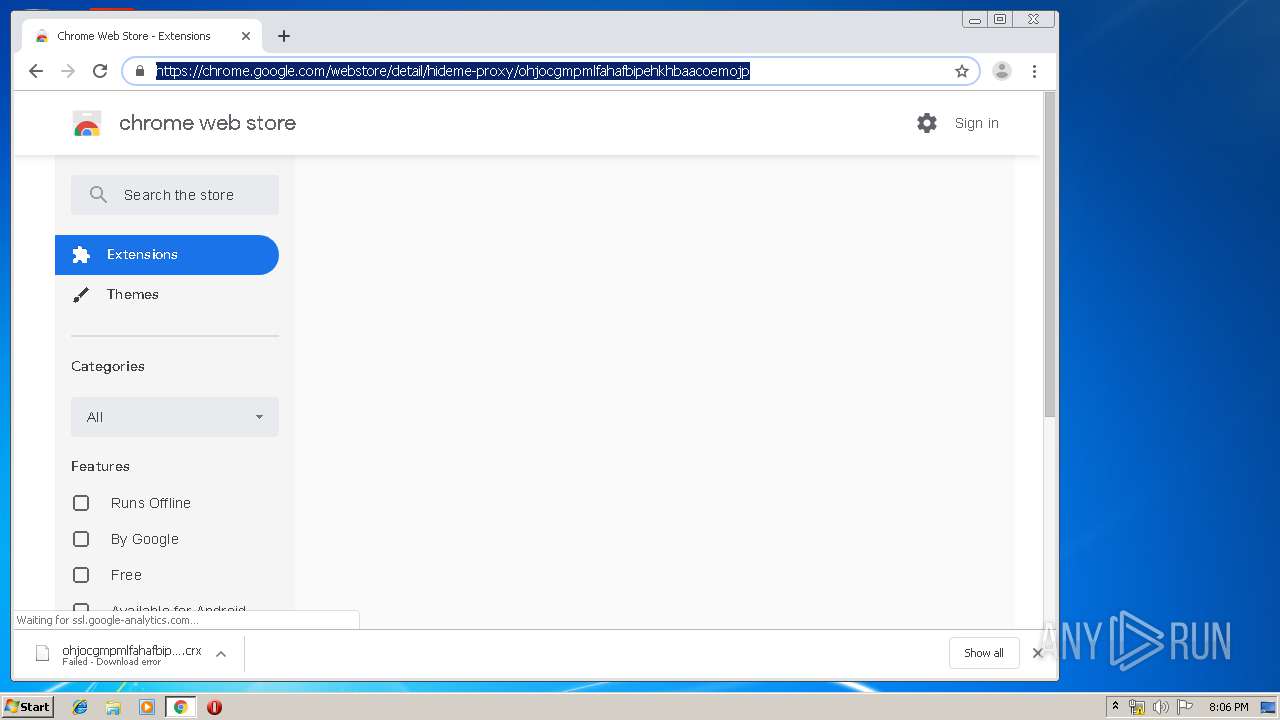The image size is (1280, 720).
Task: Reload the current page
Action: click(x=100, y=71)
